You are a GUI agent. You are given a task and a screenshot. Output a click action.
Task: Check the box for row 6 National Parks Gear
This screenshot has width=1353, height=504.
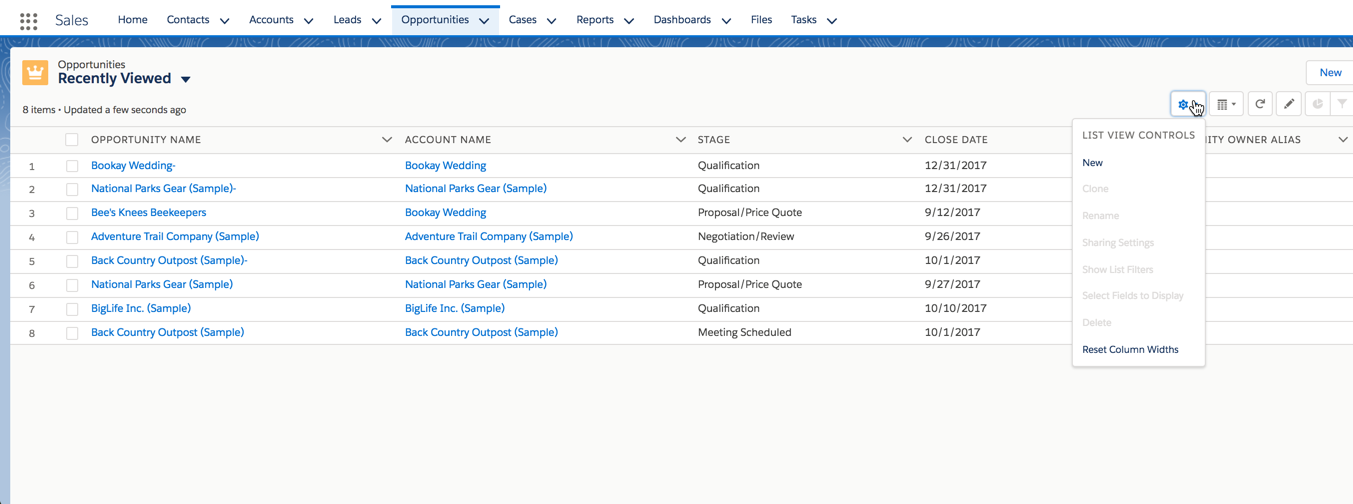72,285
